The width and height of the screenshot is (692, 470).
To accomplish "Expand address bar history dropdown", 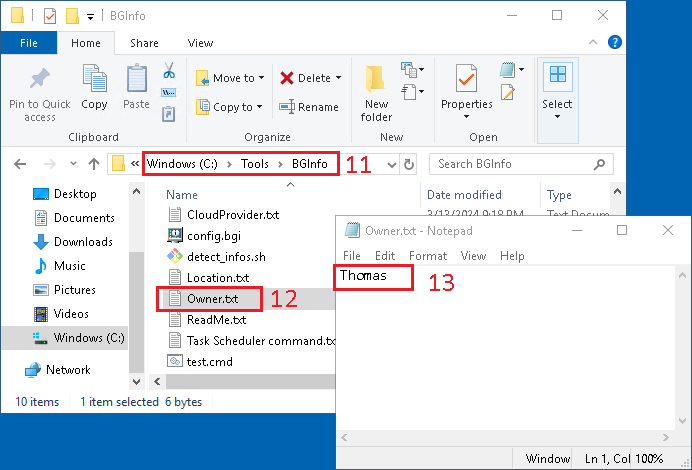I will [x=391, y=165].
